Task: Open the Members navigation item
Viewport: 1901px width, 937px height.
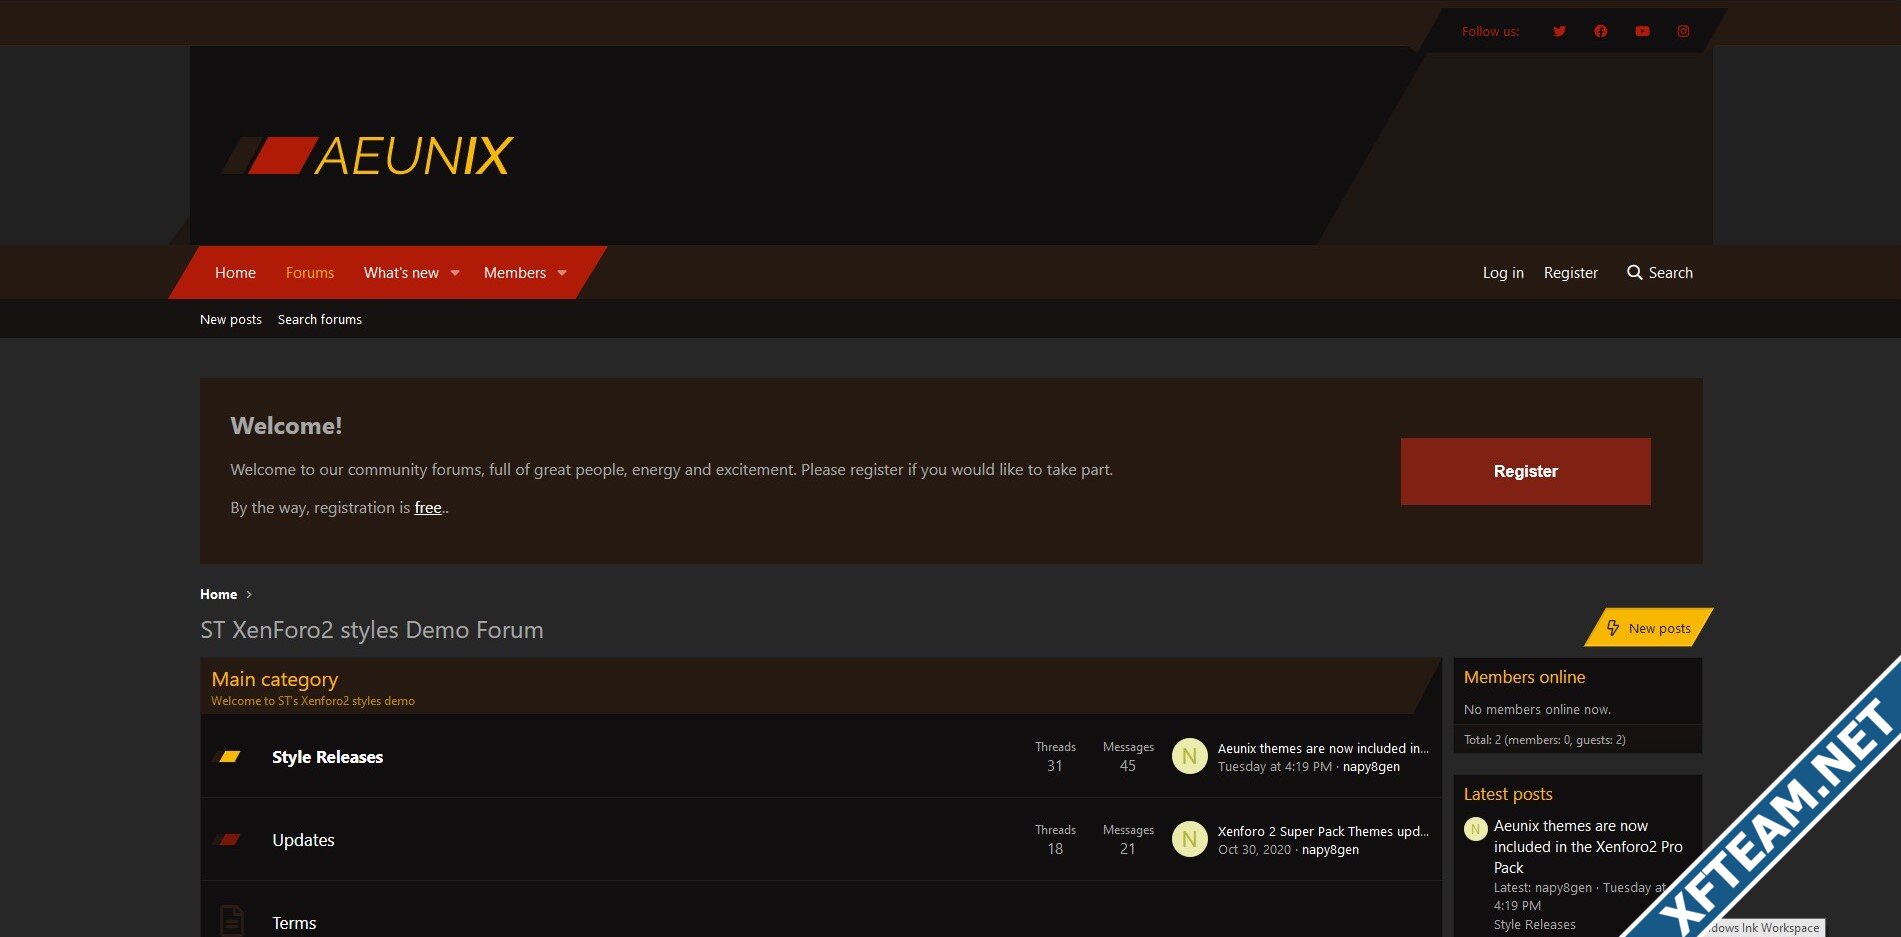Action: (515, 273)
